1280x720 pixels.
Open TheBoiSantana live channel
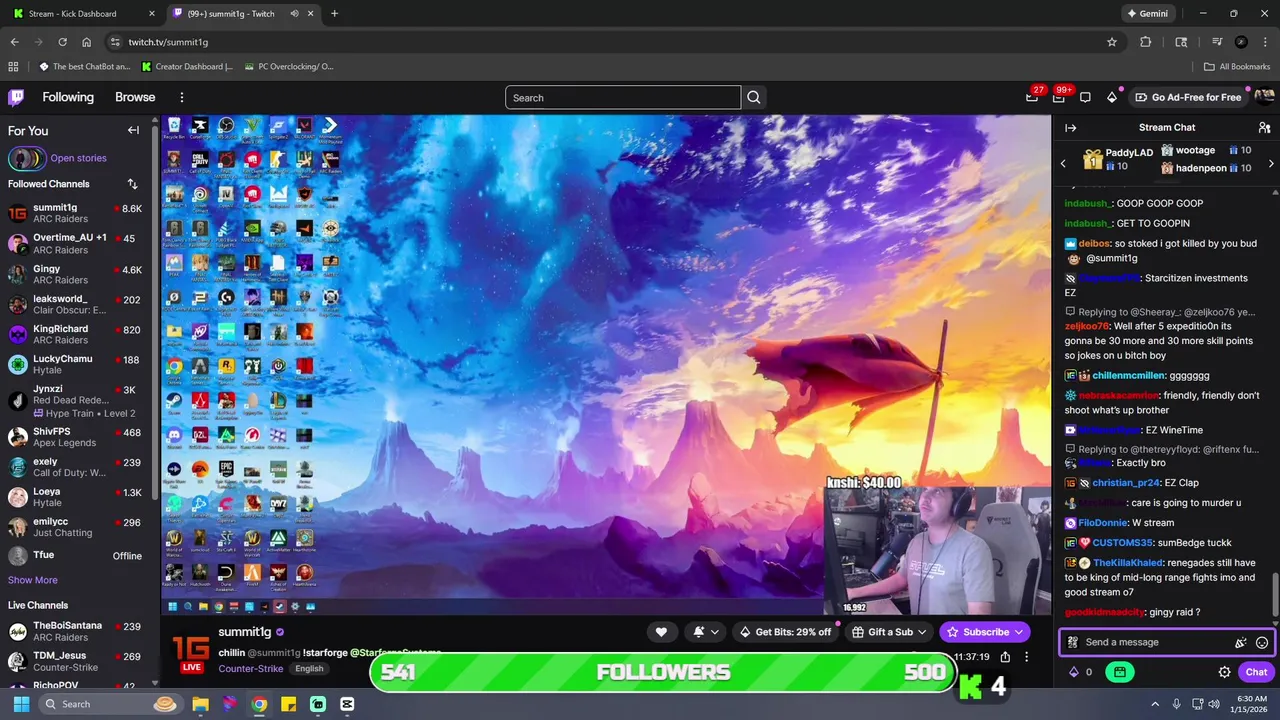tap(75, 631)
